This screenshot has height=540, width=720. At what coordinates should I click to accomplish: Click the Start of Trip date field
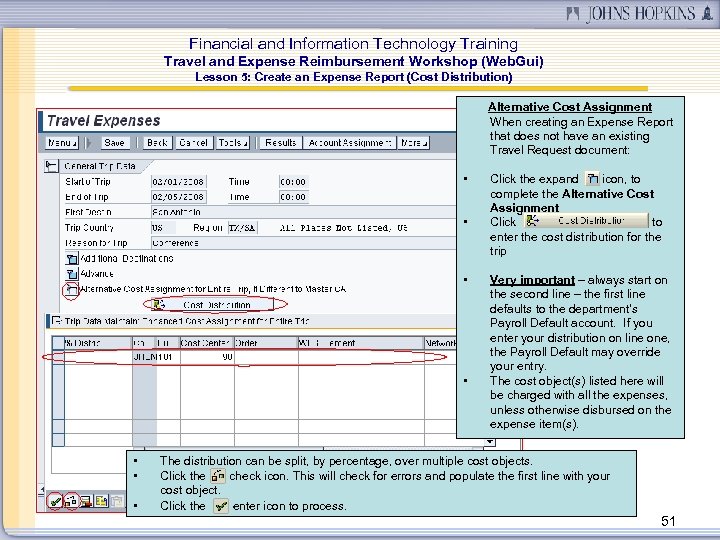[x=178, y=182]
